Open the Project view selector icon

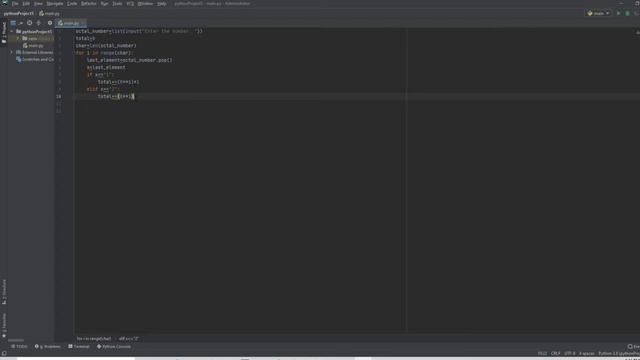pyautogui.click(x=13, y=23)
